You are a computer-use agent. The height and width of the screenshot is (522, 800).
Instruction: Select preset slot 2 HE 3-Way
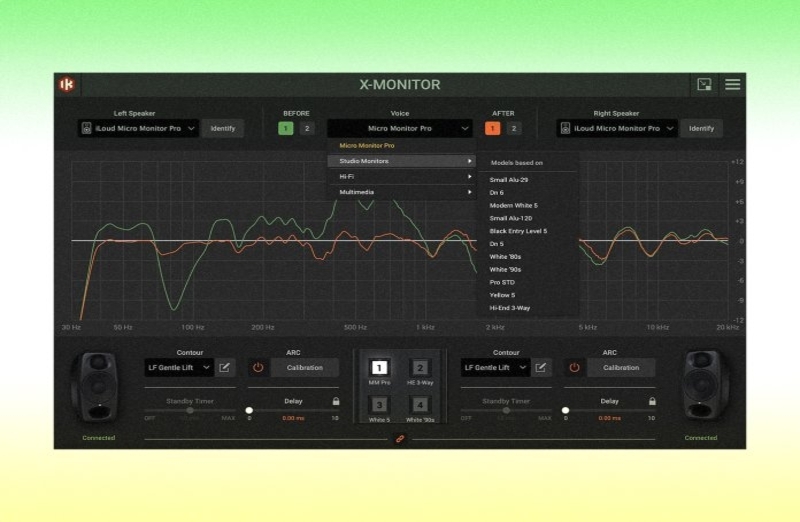420,367
